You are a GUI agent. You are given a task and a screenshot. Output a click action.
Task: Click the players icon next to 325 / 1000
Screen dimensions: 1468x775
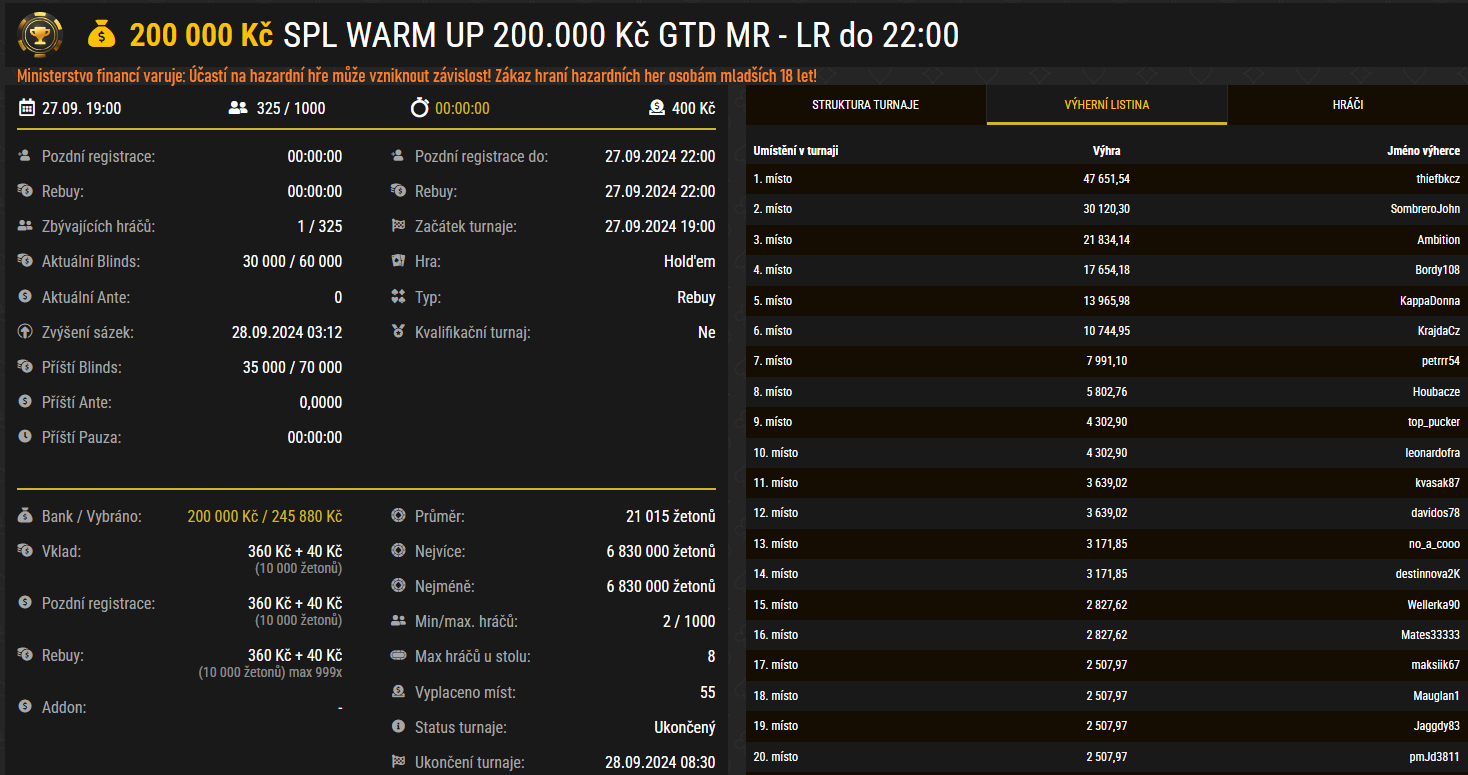[238, 108]
